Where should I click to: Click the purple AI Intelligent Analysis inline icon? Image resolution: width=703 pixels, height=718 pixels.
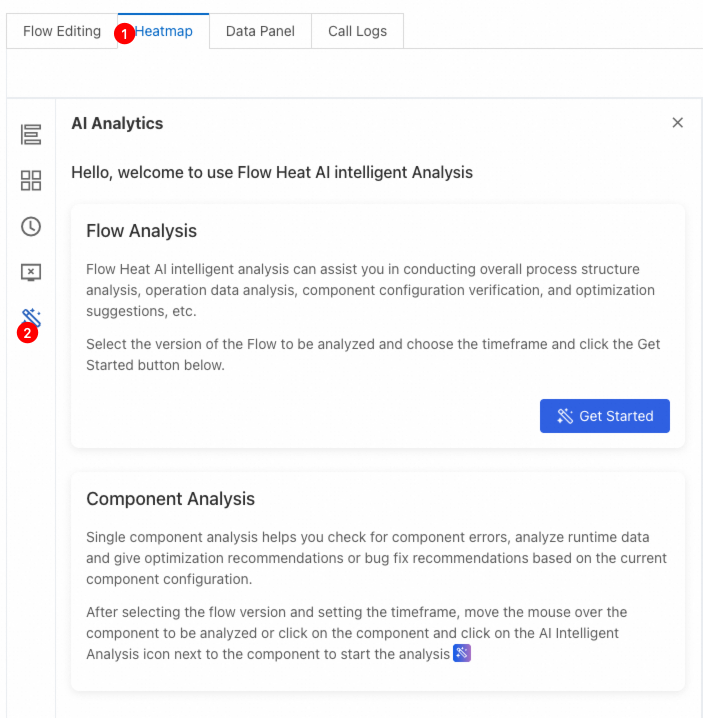[462, 653]
